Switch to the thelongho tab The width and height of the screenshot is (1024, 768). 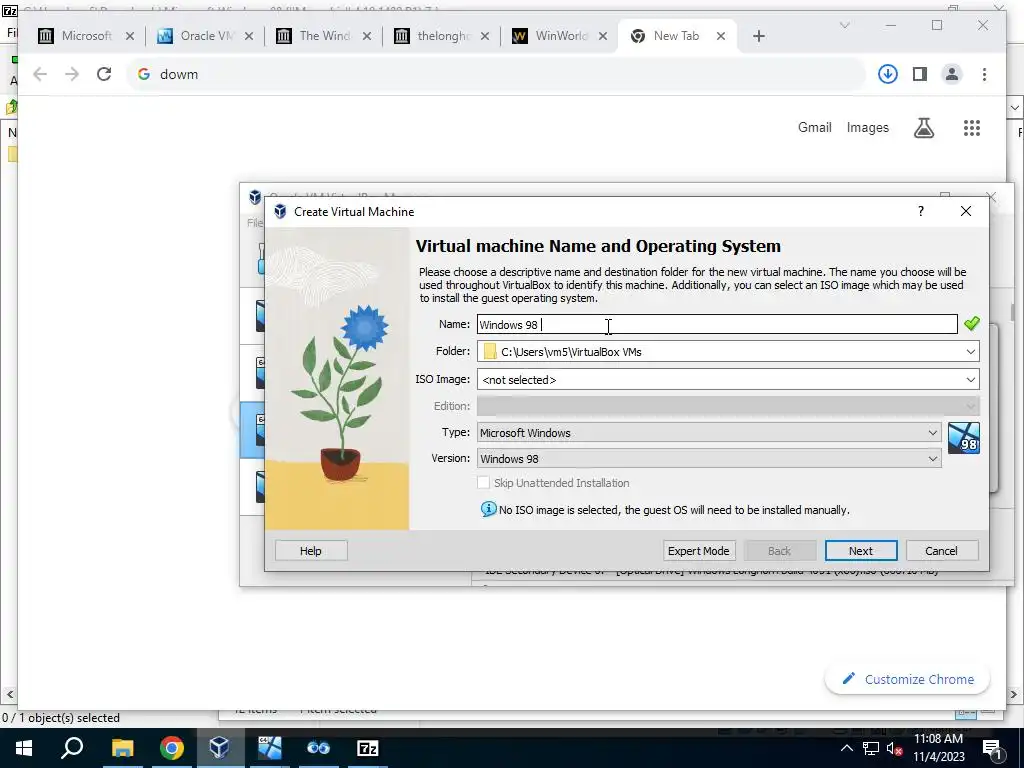pyautogui.click(x=441, y=36)
